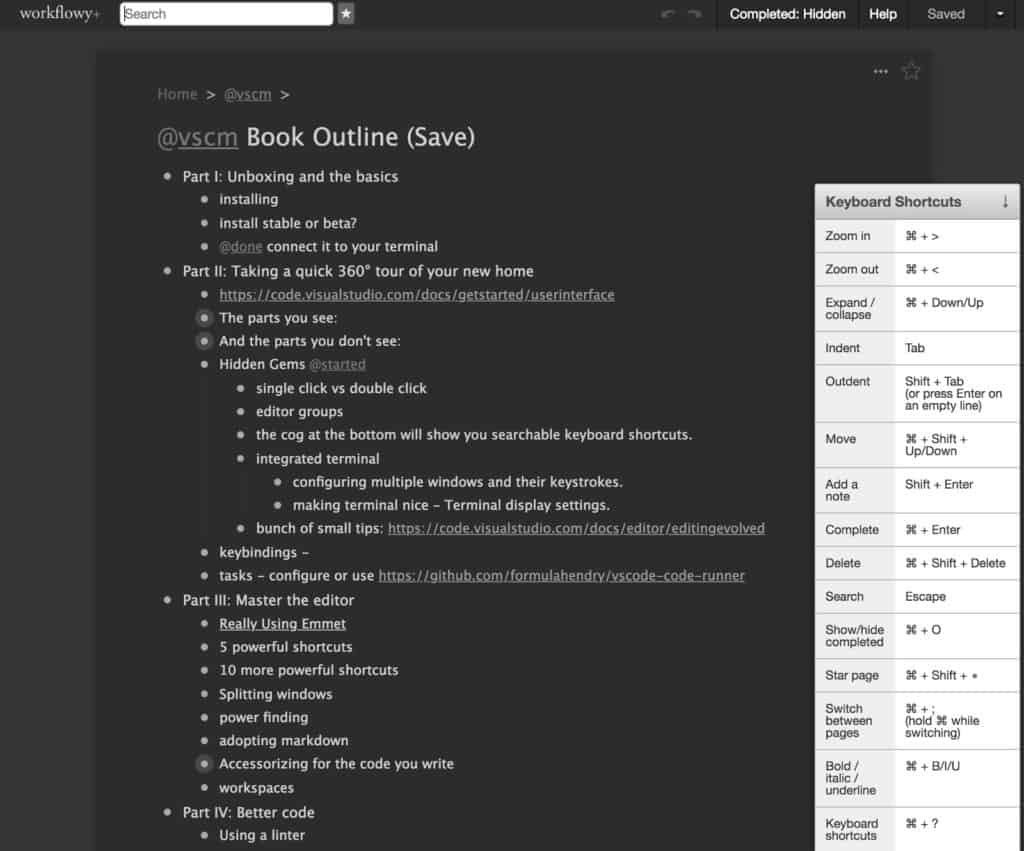Expand the collapsed item 'The parts you see:'
Image resolution: width=1024 pixels, height=851 pixels.
(204, 317)
